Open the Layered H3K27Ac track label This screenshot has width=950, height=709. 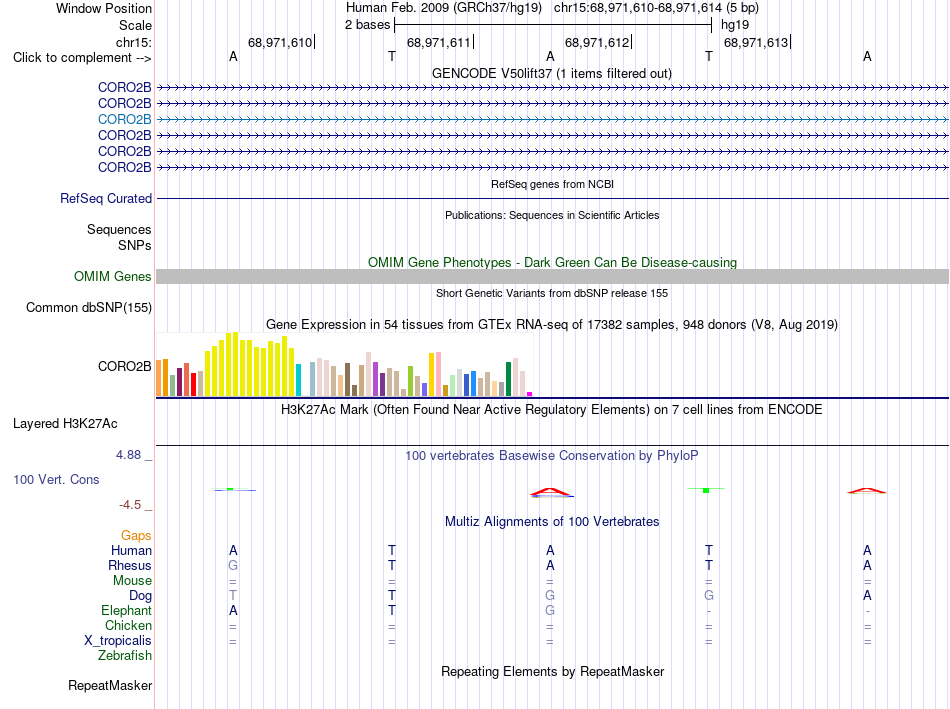[x=65, y=424]
